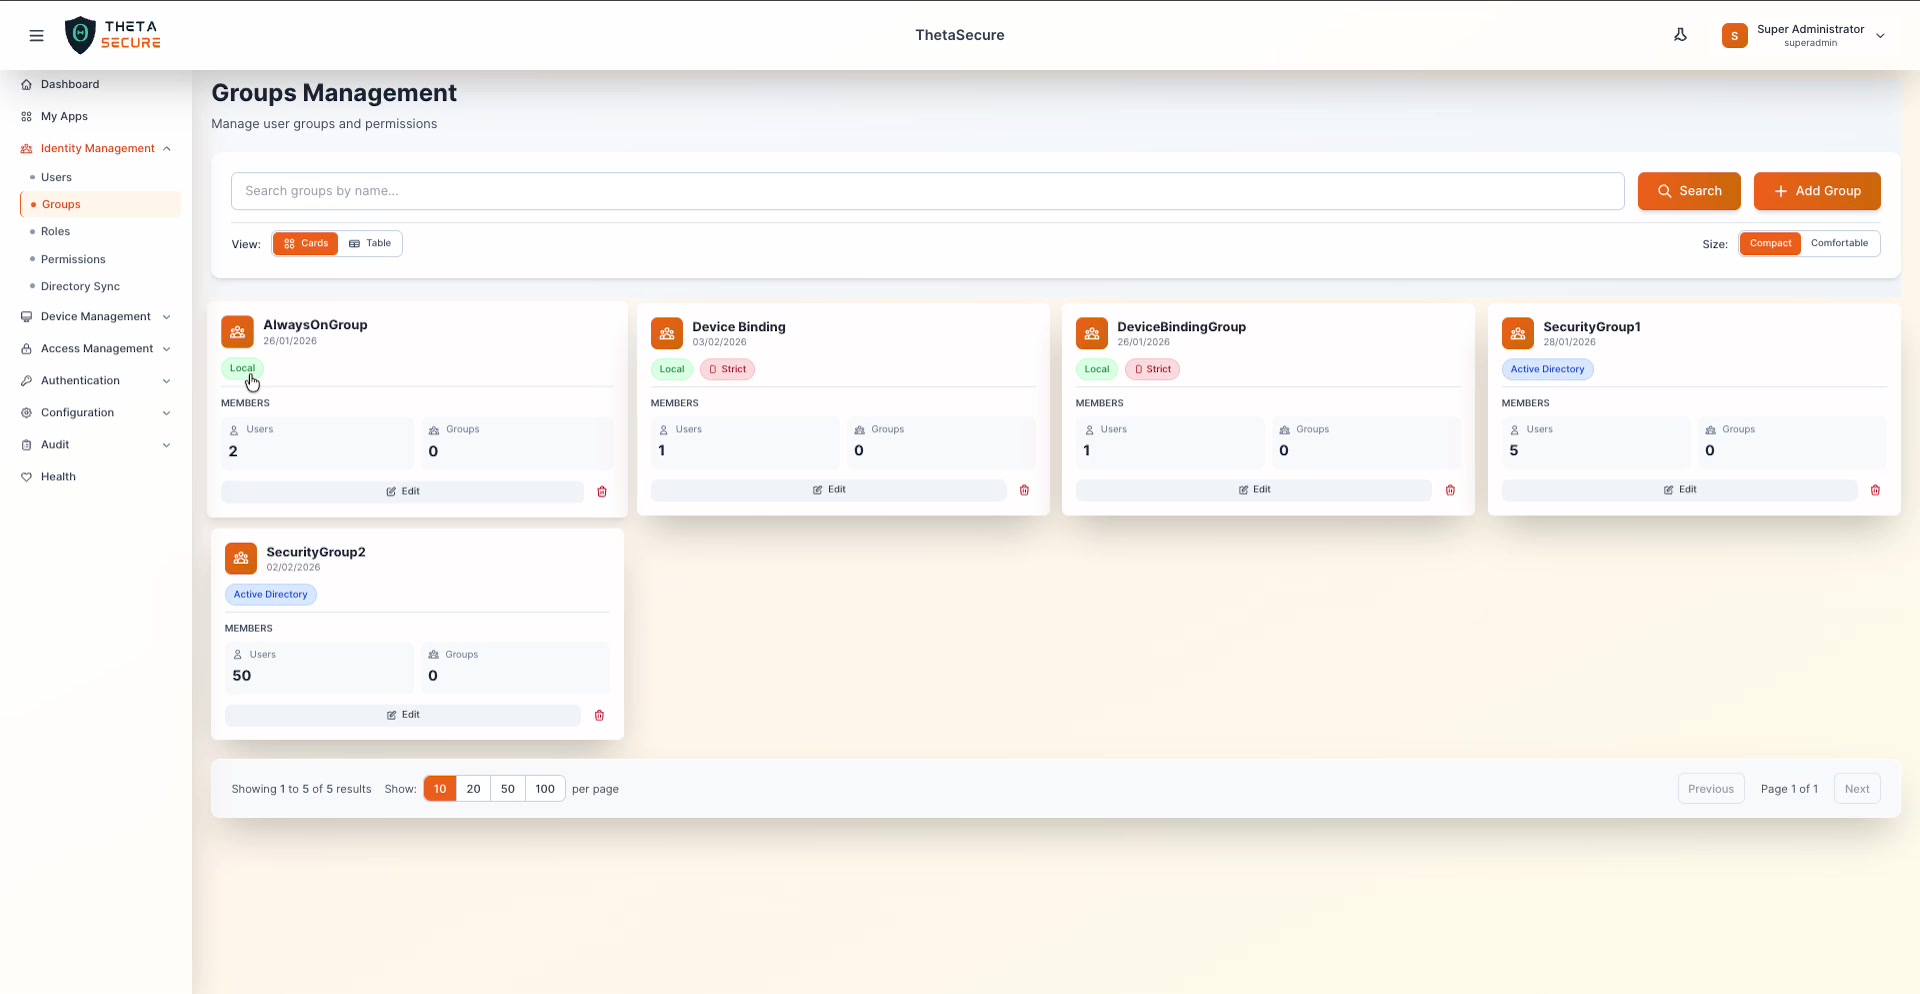Image resolution: width=1920 pixels, height=994 pixels.
Task: Delete DeviceBindingGroup via trash icon
Action: click(x=1450, y=490)
